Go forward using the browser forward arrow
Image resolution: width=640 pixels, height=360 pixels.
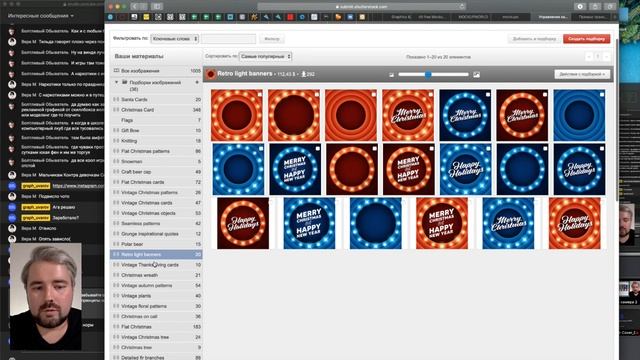pyautogui.click(x=143, y=7)
